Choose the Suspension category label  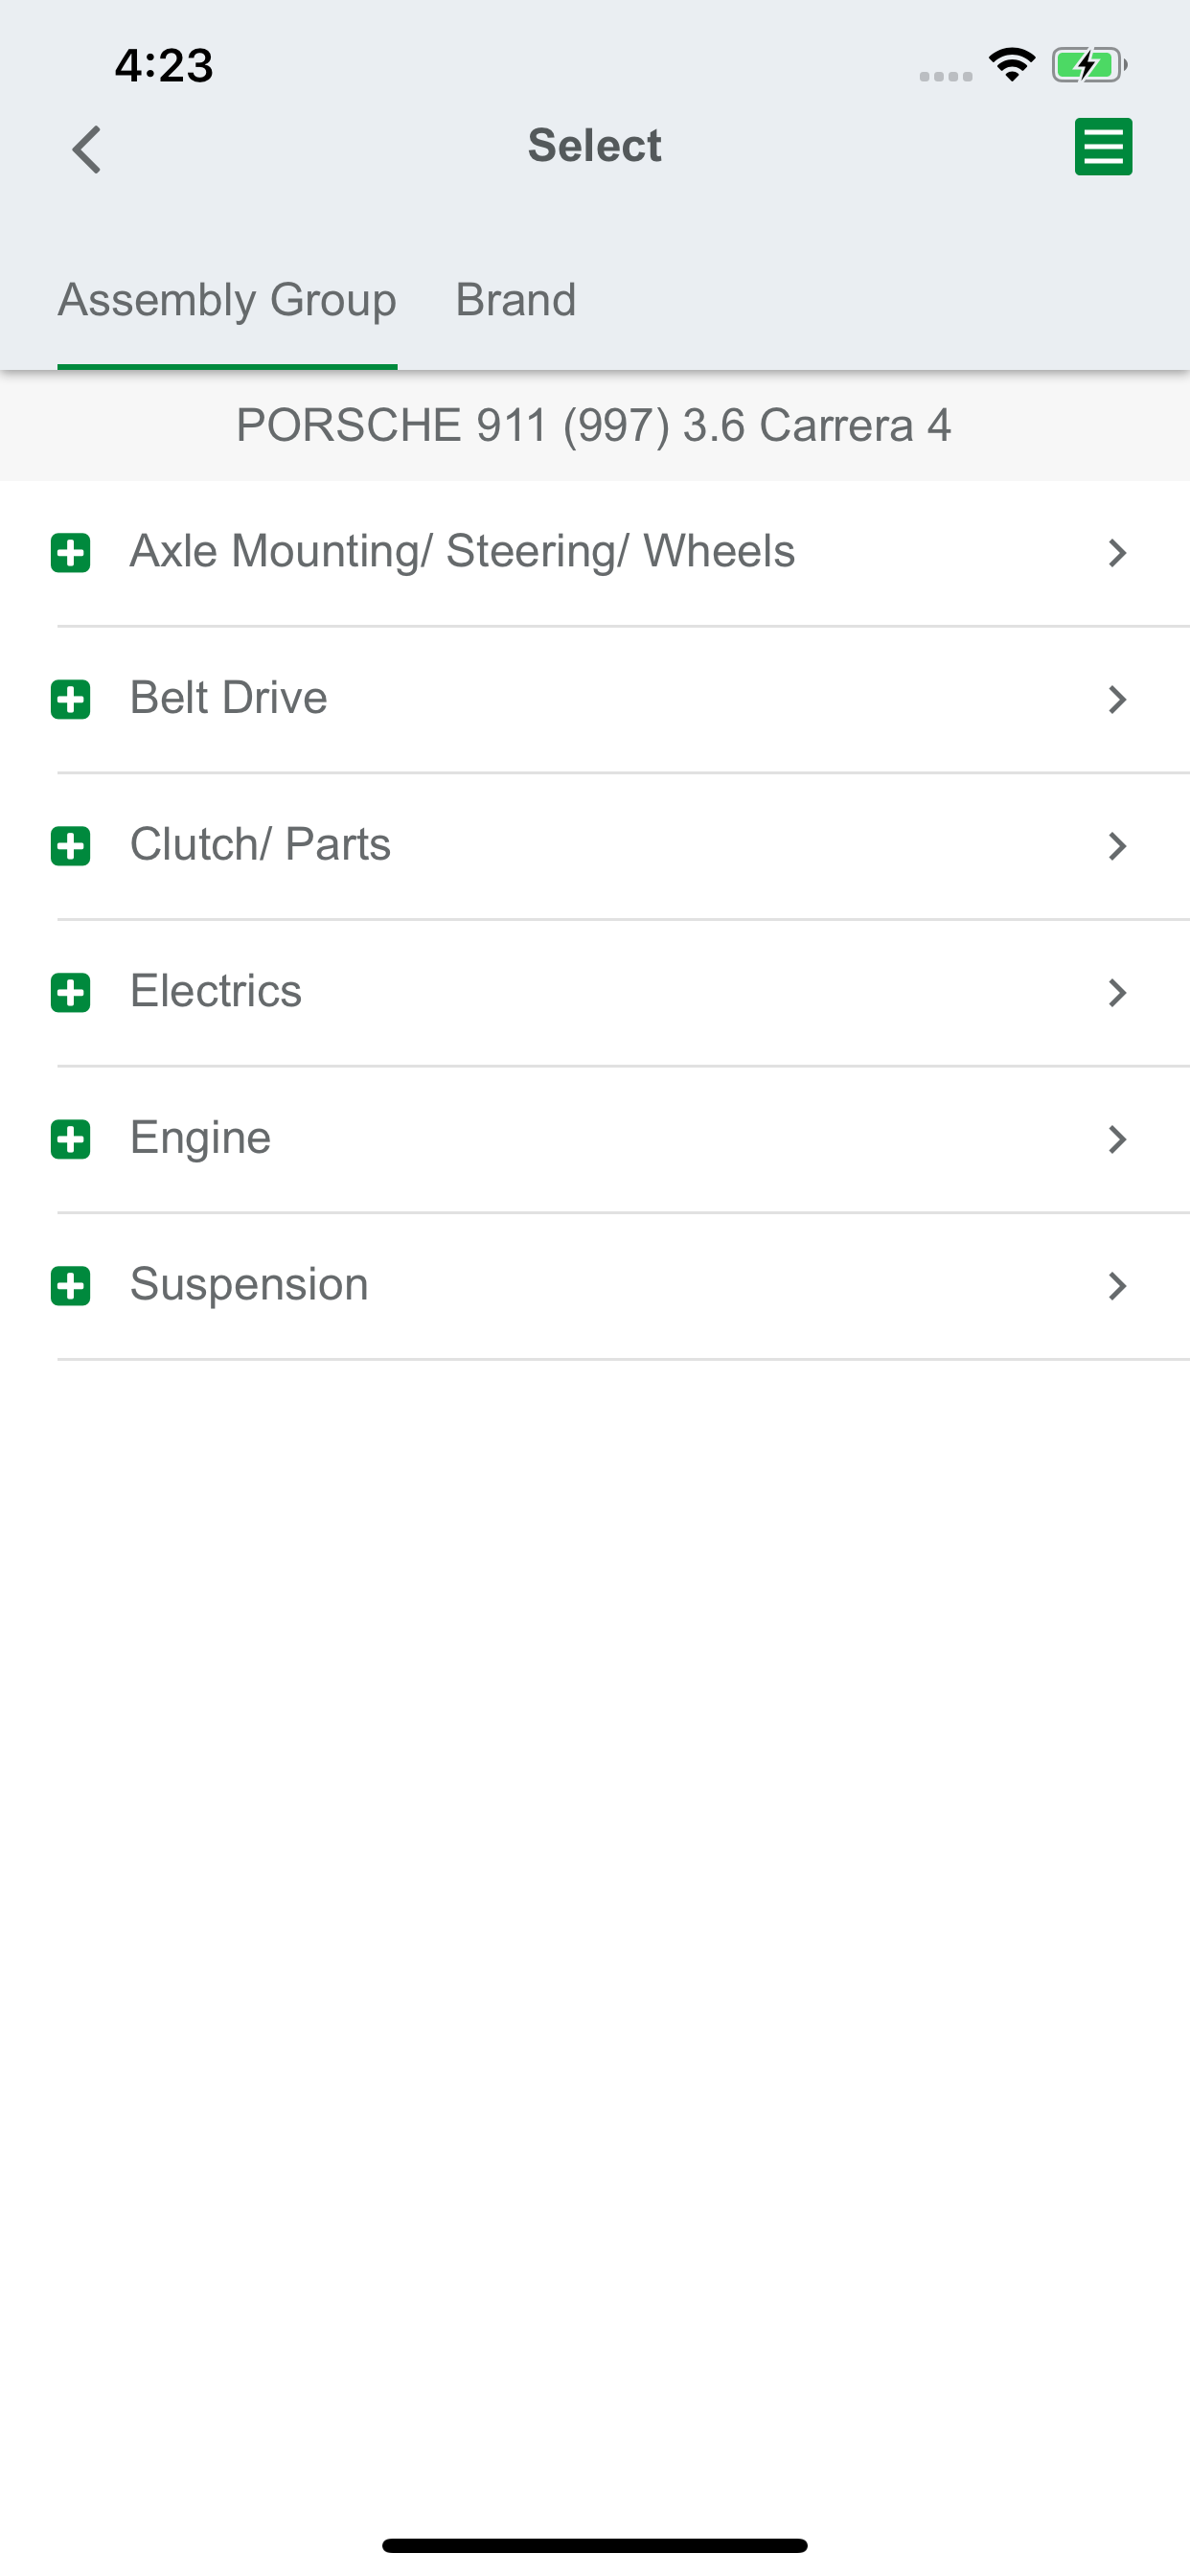click(249, 1284)
